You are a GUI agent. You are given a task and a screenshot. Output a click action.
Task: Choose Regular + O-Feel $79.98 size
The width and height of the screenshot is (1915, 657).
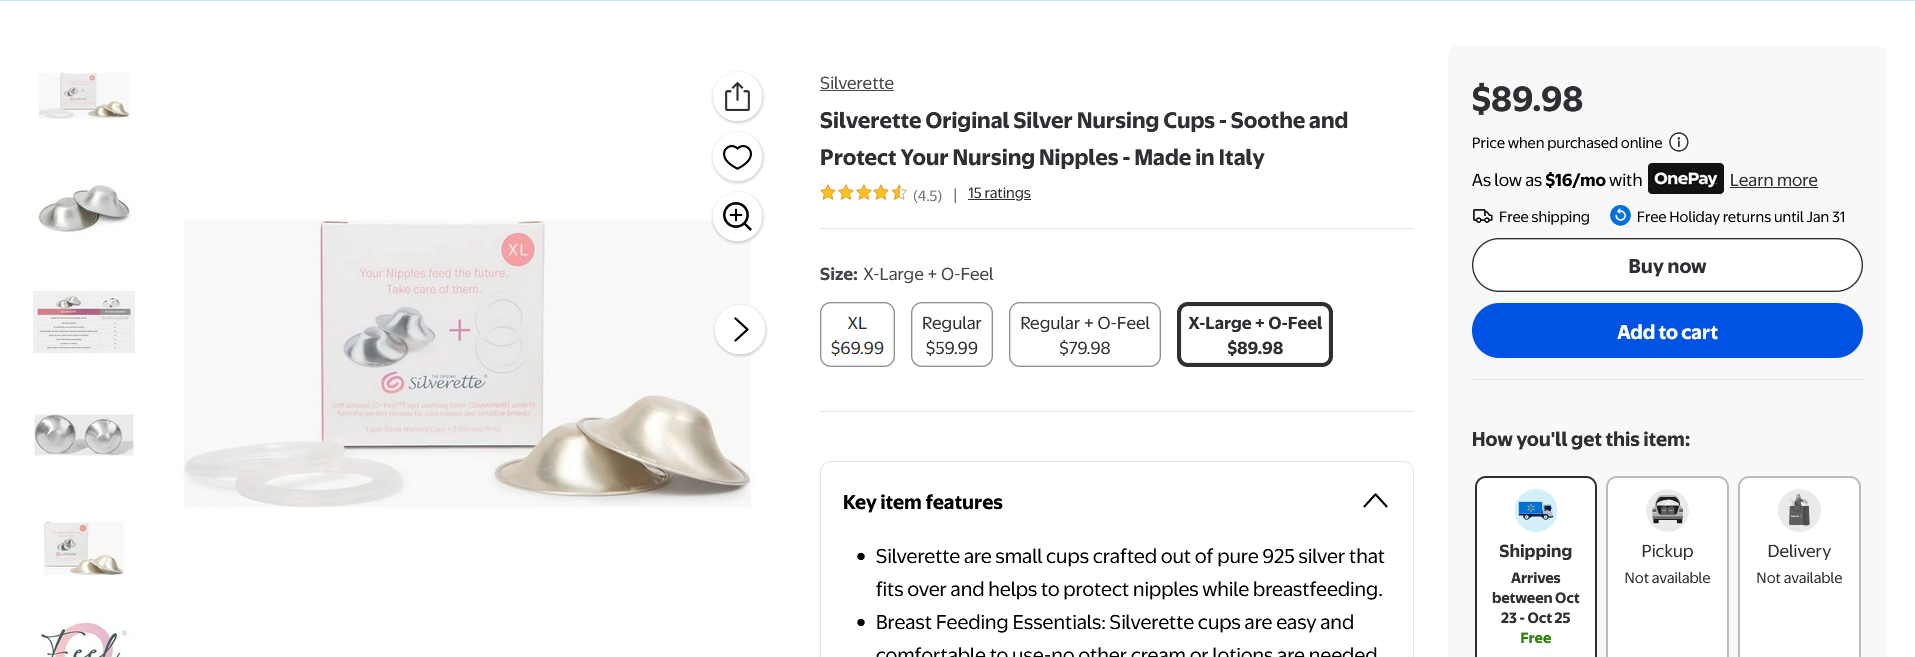pos(1084,335)
